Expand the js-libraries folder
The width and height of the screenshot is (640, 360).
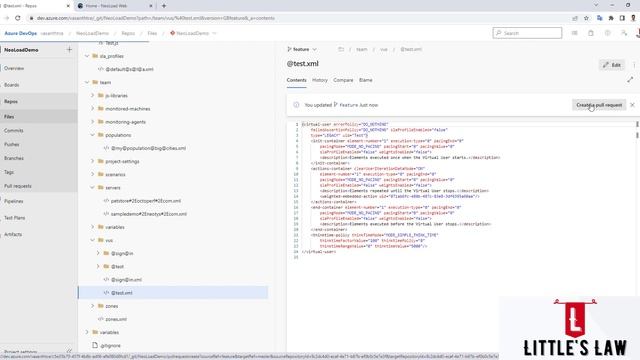93,95
